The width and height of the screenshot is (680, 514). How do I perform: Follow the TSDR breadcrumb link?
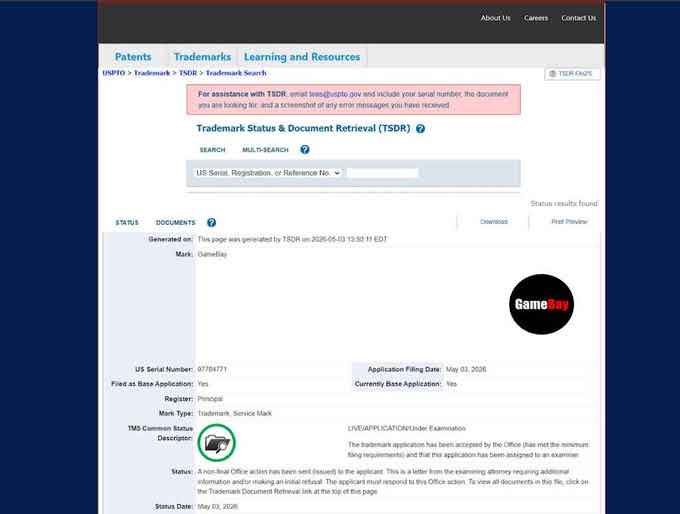pos(188,73)
